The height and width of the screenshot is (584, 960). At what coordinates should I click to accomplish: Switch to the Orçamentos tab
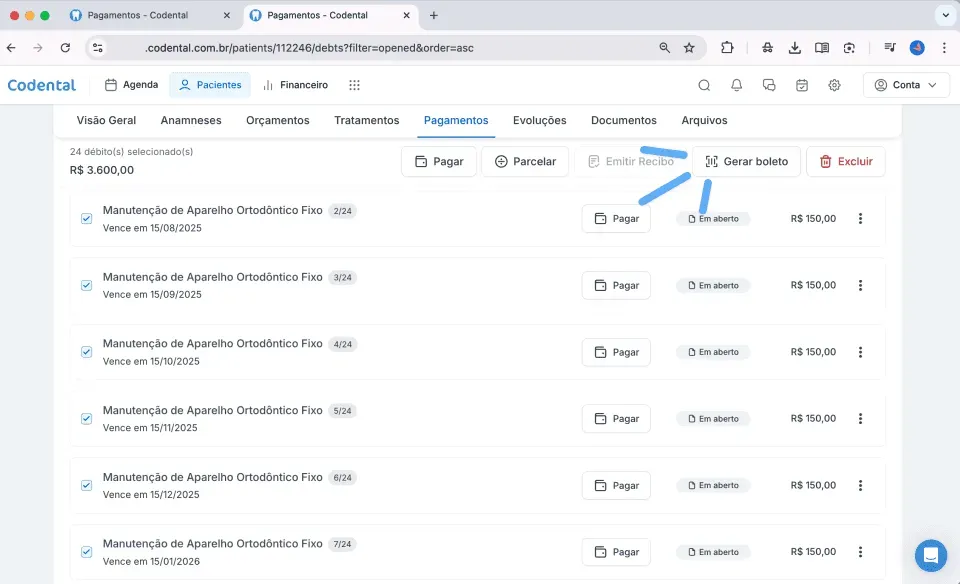[278, 121]
